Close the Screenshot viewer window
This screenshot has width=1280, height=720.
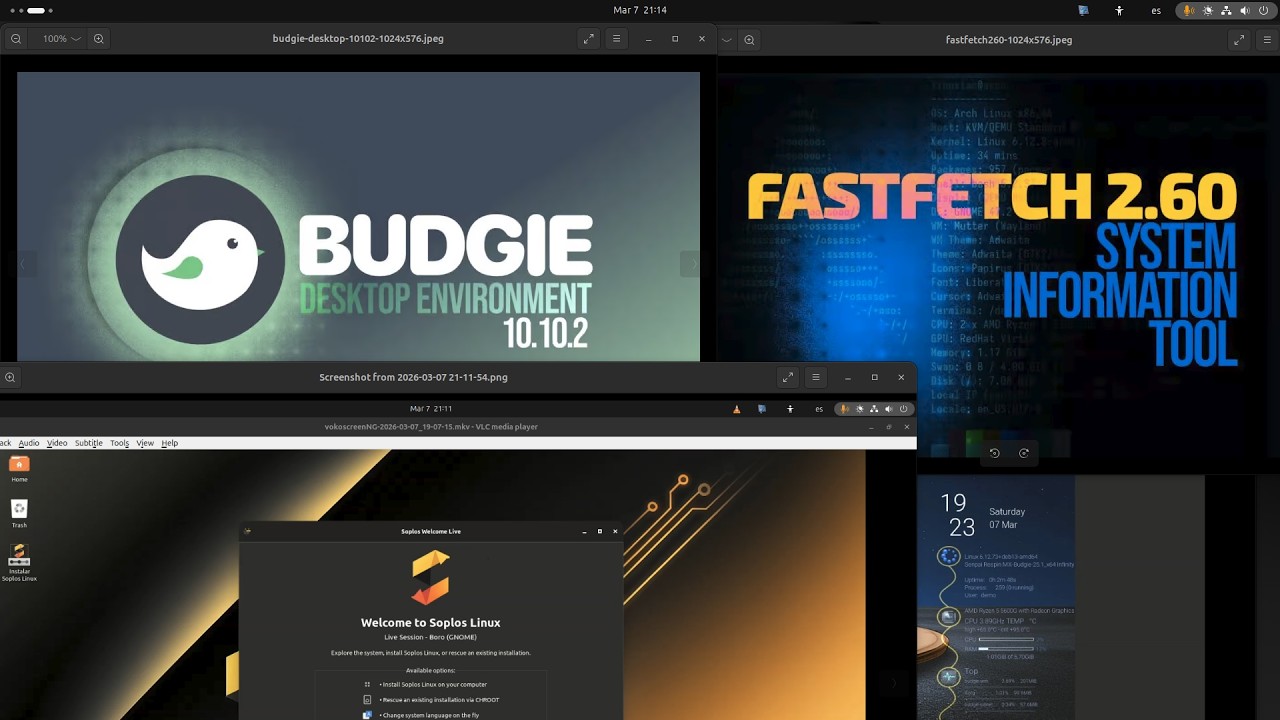point(901,377)
